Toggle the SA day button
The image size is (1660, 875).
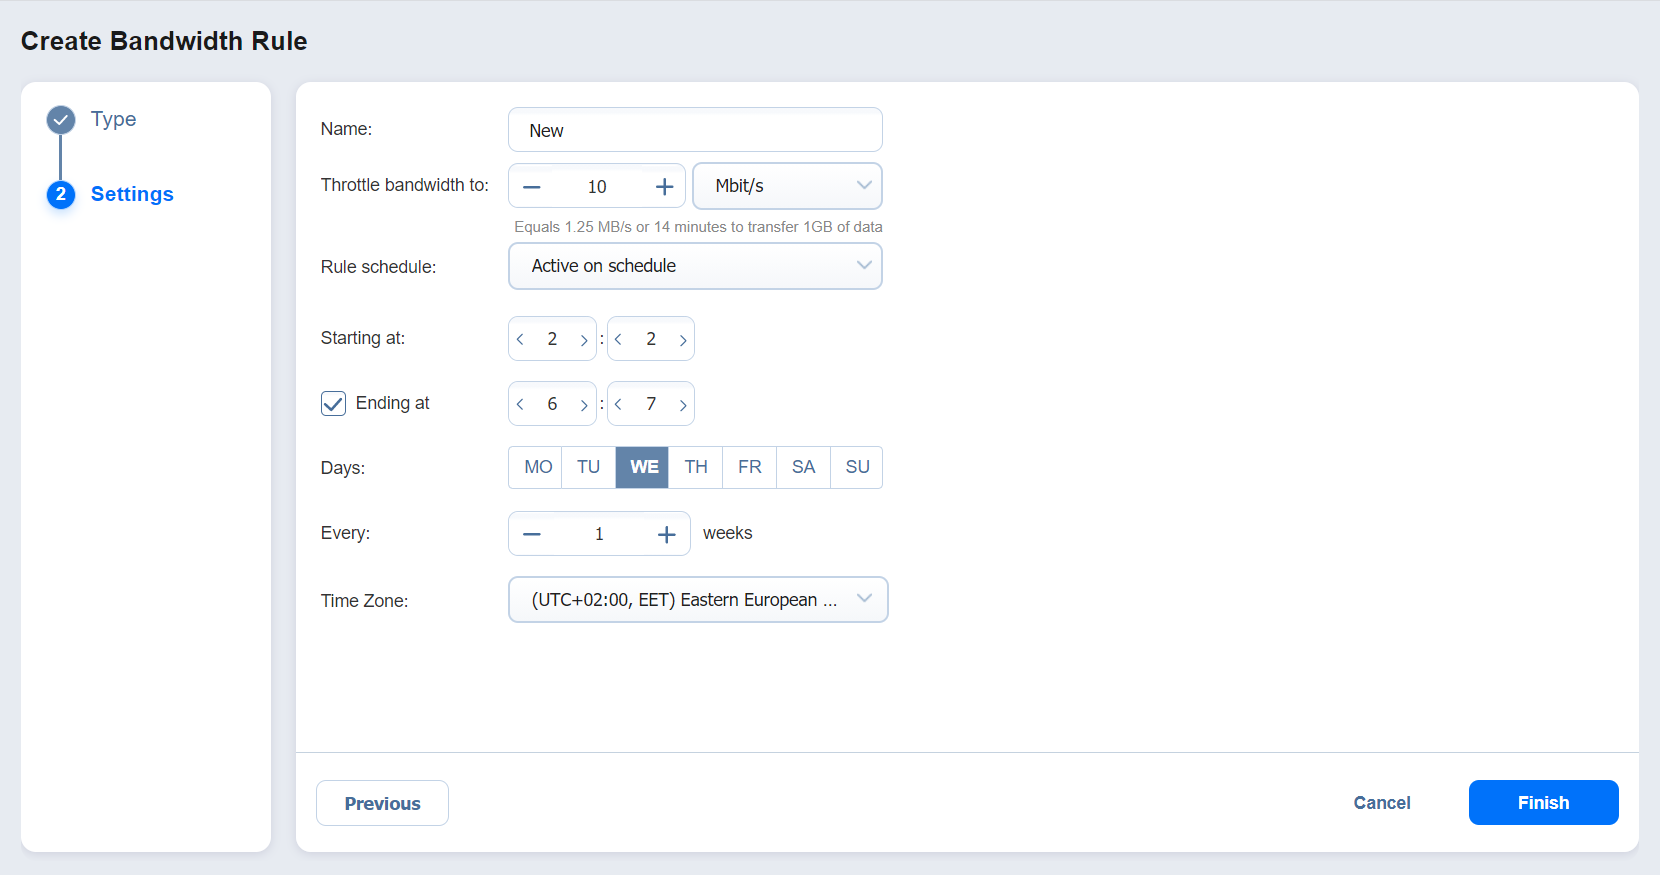pos(803,467)
